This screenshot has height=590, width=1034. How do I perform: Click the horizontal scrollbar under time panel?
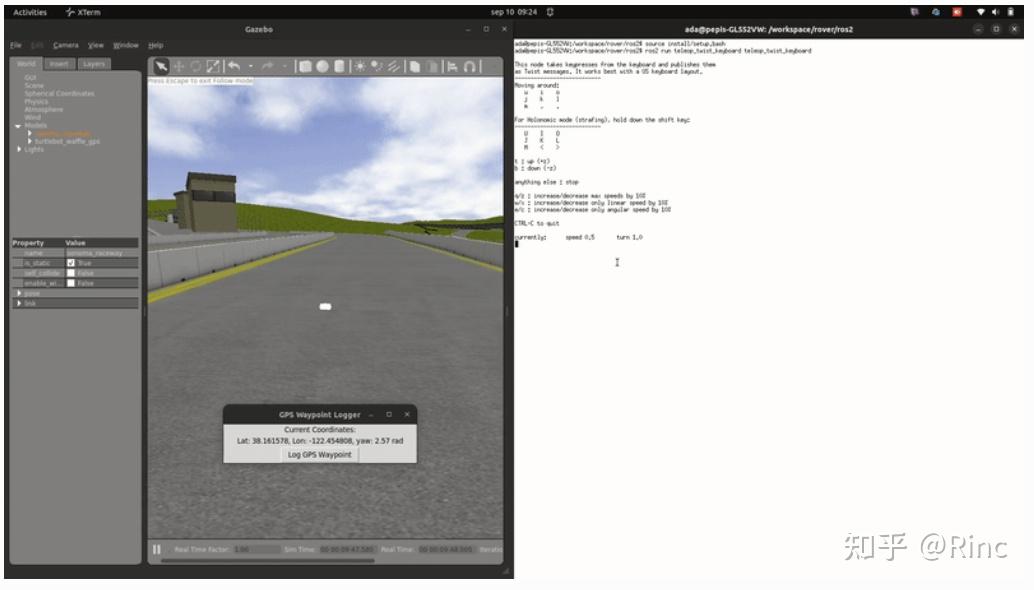268,561
